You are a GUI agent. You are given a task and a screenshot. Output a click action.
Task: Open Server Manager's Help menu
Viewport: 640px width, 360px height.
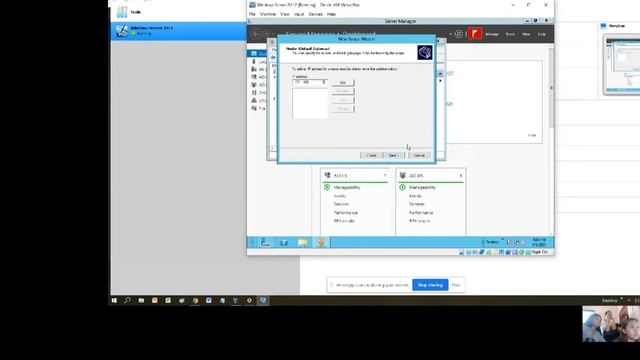(542, 34)
